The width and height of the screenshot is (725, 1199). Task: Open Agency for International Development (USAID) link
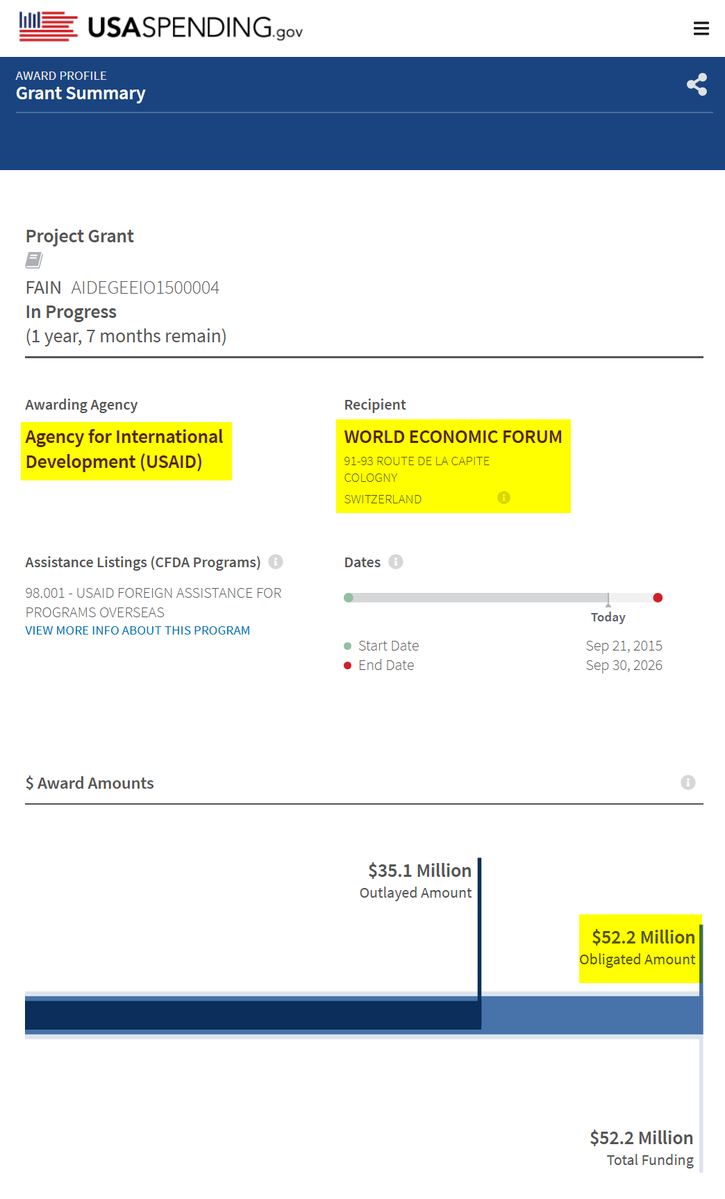coord(124,449)
